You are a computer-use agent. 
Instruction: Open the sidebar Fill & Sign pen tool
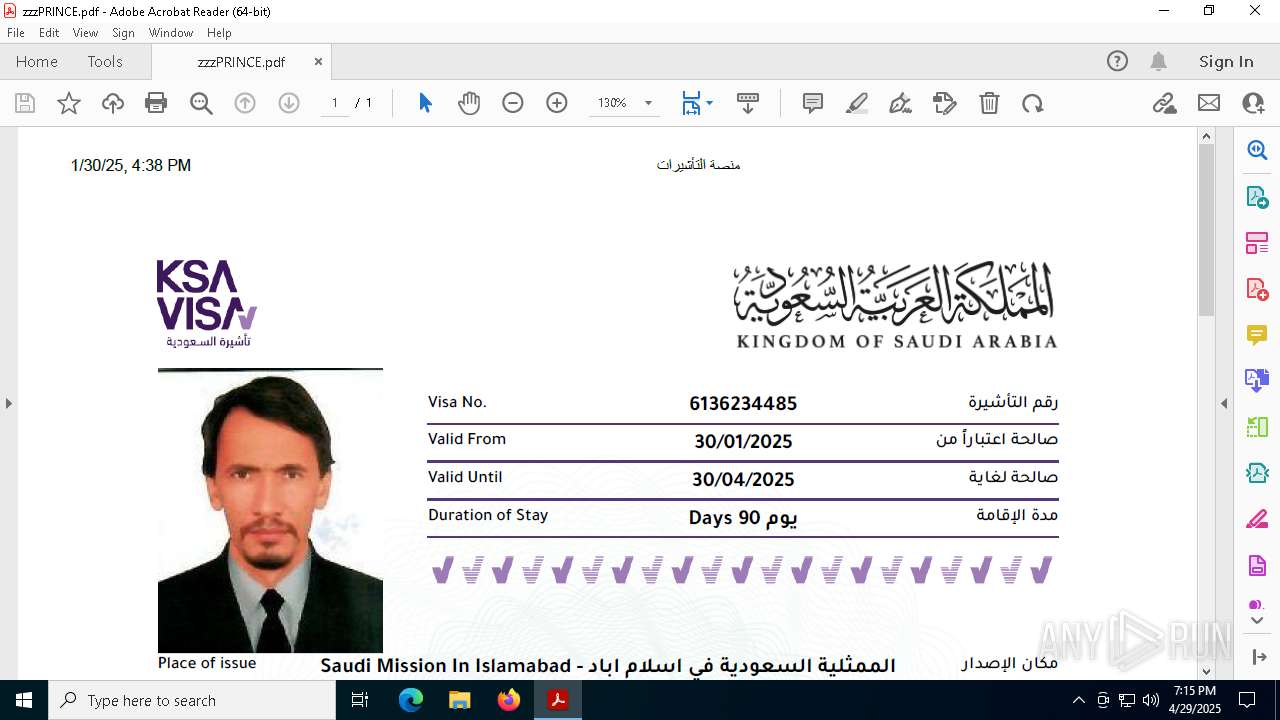[1257, 519]
